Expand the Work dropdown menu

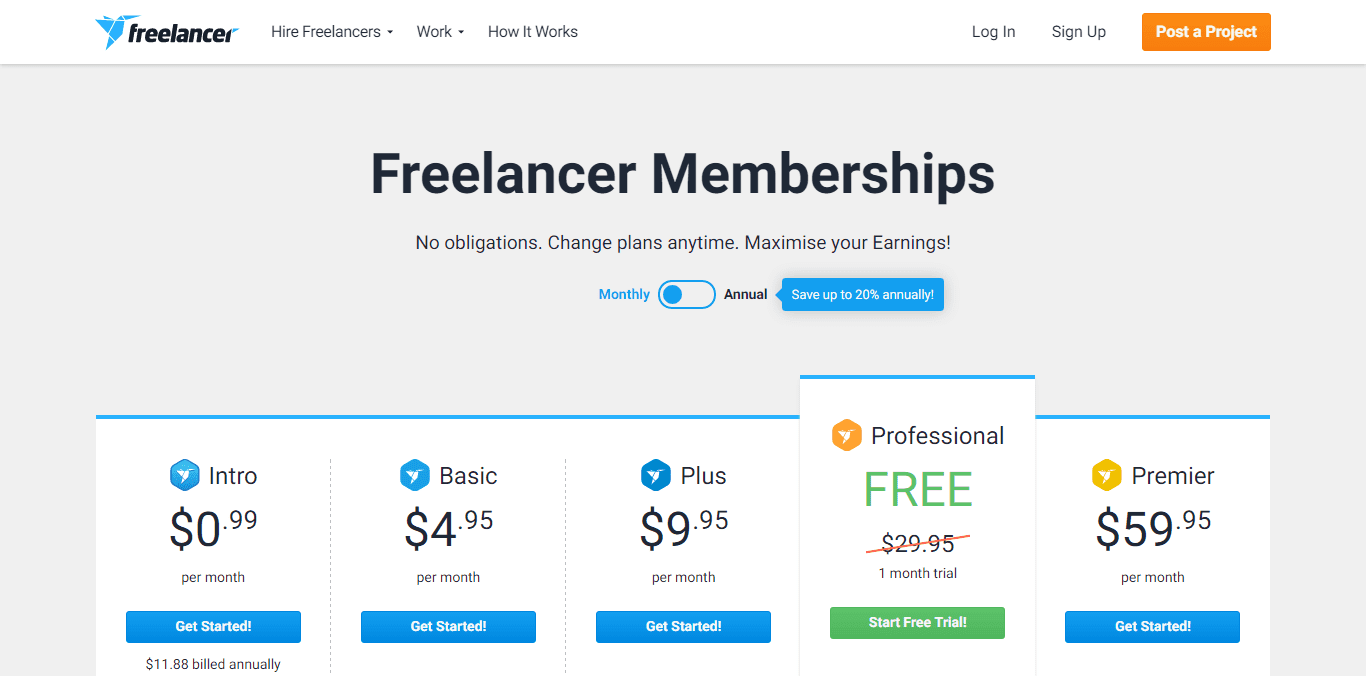pyautogui.click(x=439, y=31)
